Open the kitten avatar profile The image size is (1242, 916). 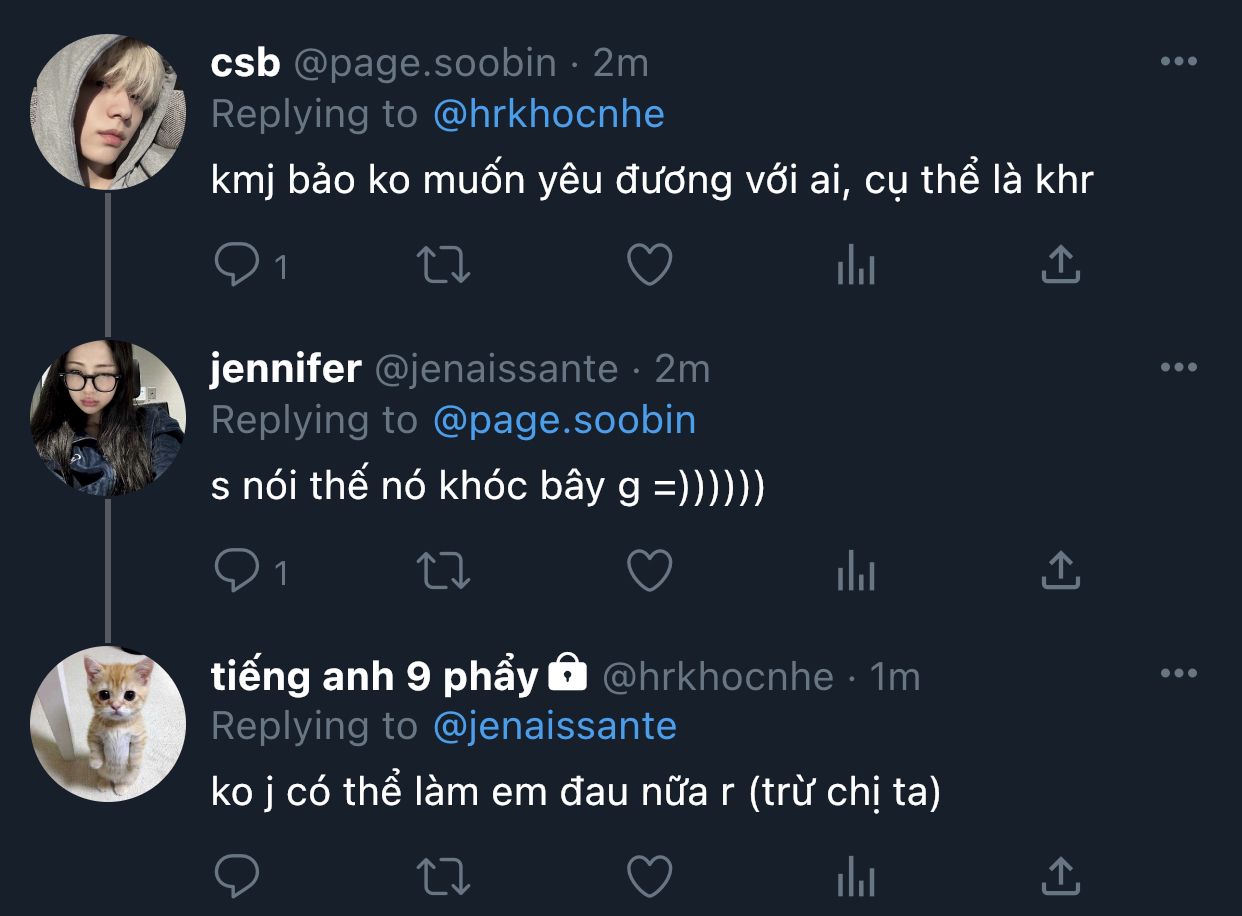108,724
